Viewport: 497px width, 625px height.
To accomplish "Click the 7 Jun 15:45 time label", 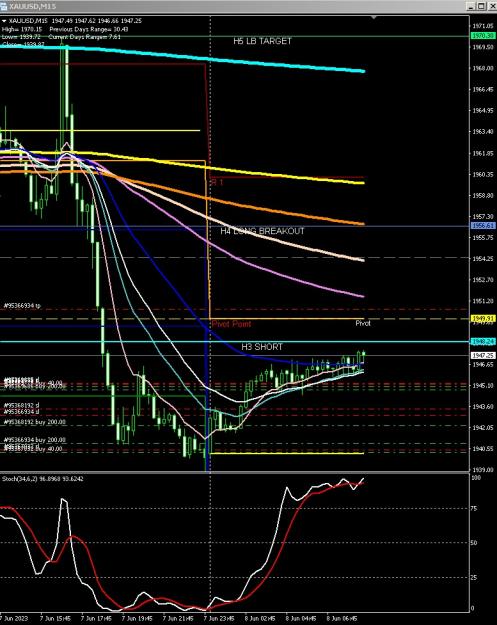I will pos(55,618).
